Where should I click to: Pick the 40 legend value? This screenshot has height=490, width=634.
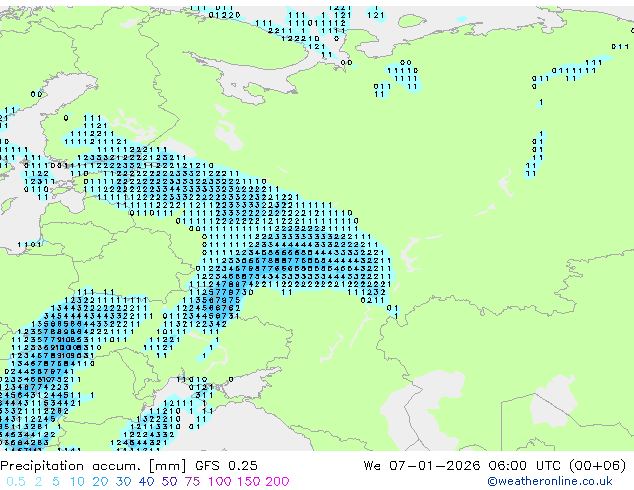point(146,482)
